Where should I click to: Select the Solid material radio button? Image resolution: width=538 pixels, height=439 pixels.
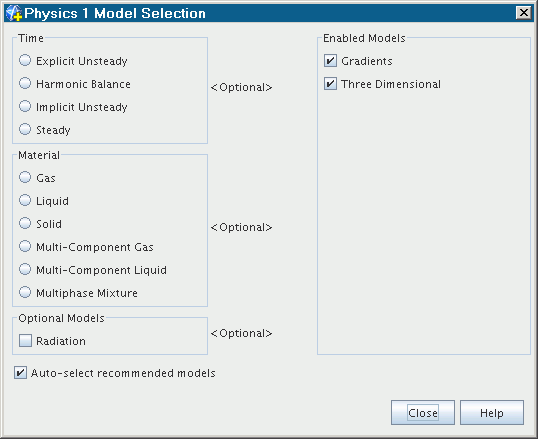pyautogui.click(x=25, y=223)
